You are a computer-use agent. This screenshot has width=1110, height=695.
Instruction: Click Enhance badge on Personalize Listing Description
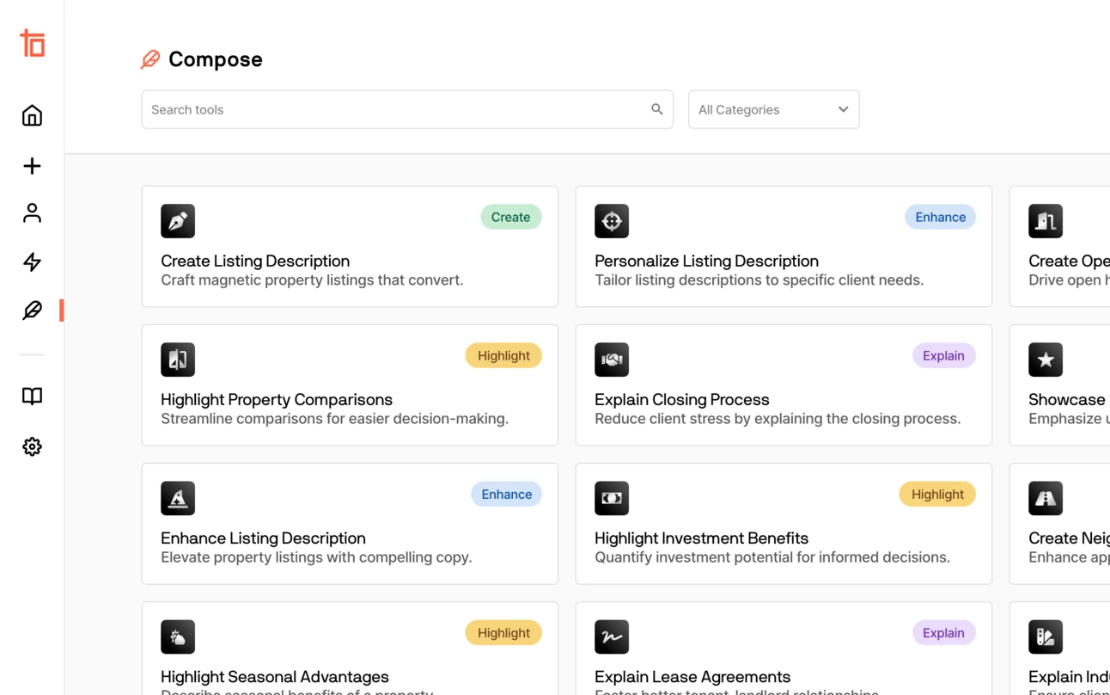point(940,217)
